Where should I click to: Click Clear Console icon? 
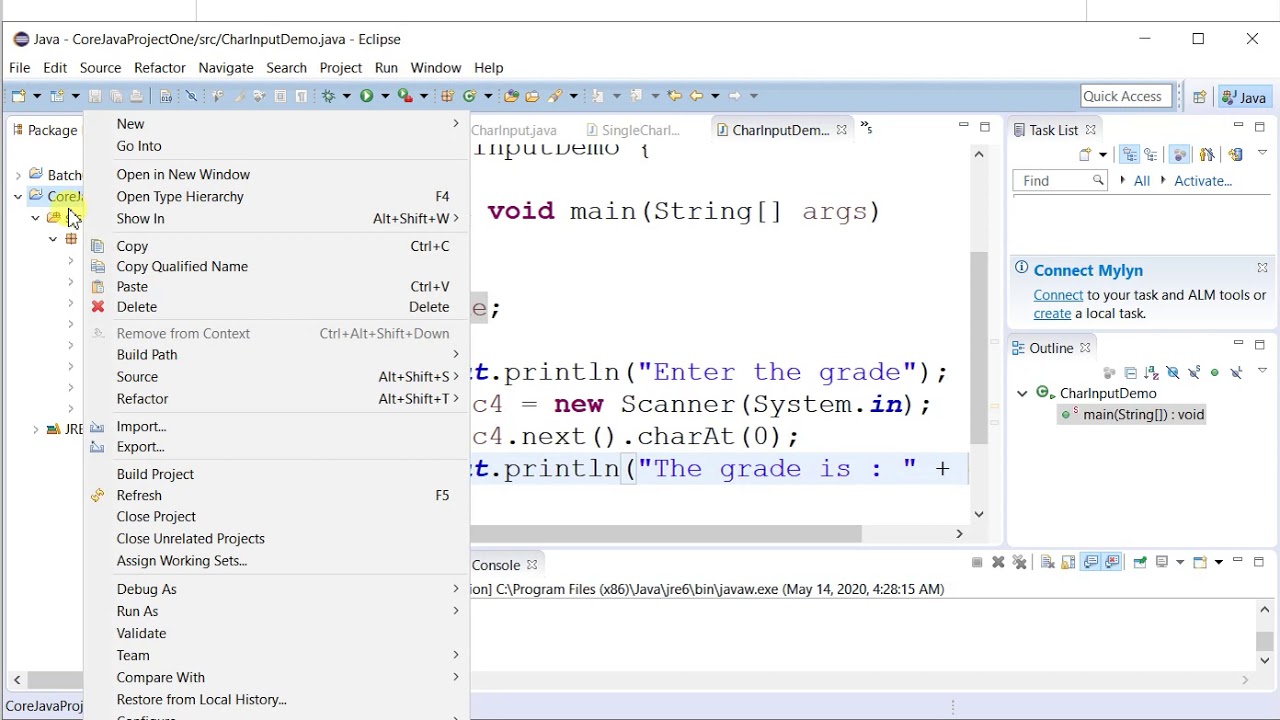point(1047,562)
